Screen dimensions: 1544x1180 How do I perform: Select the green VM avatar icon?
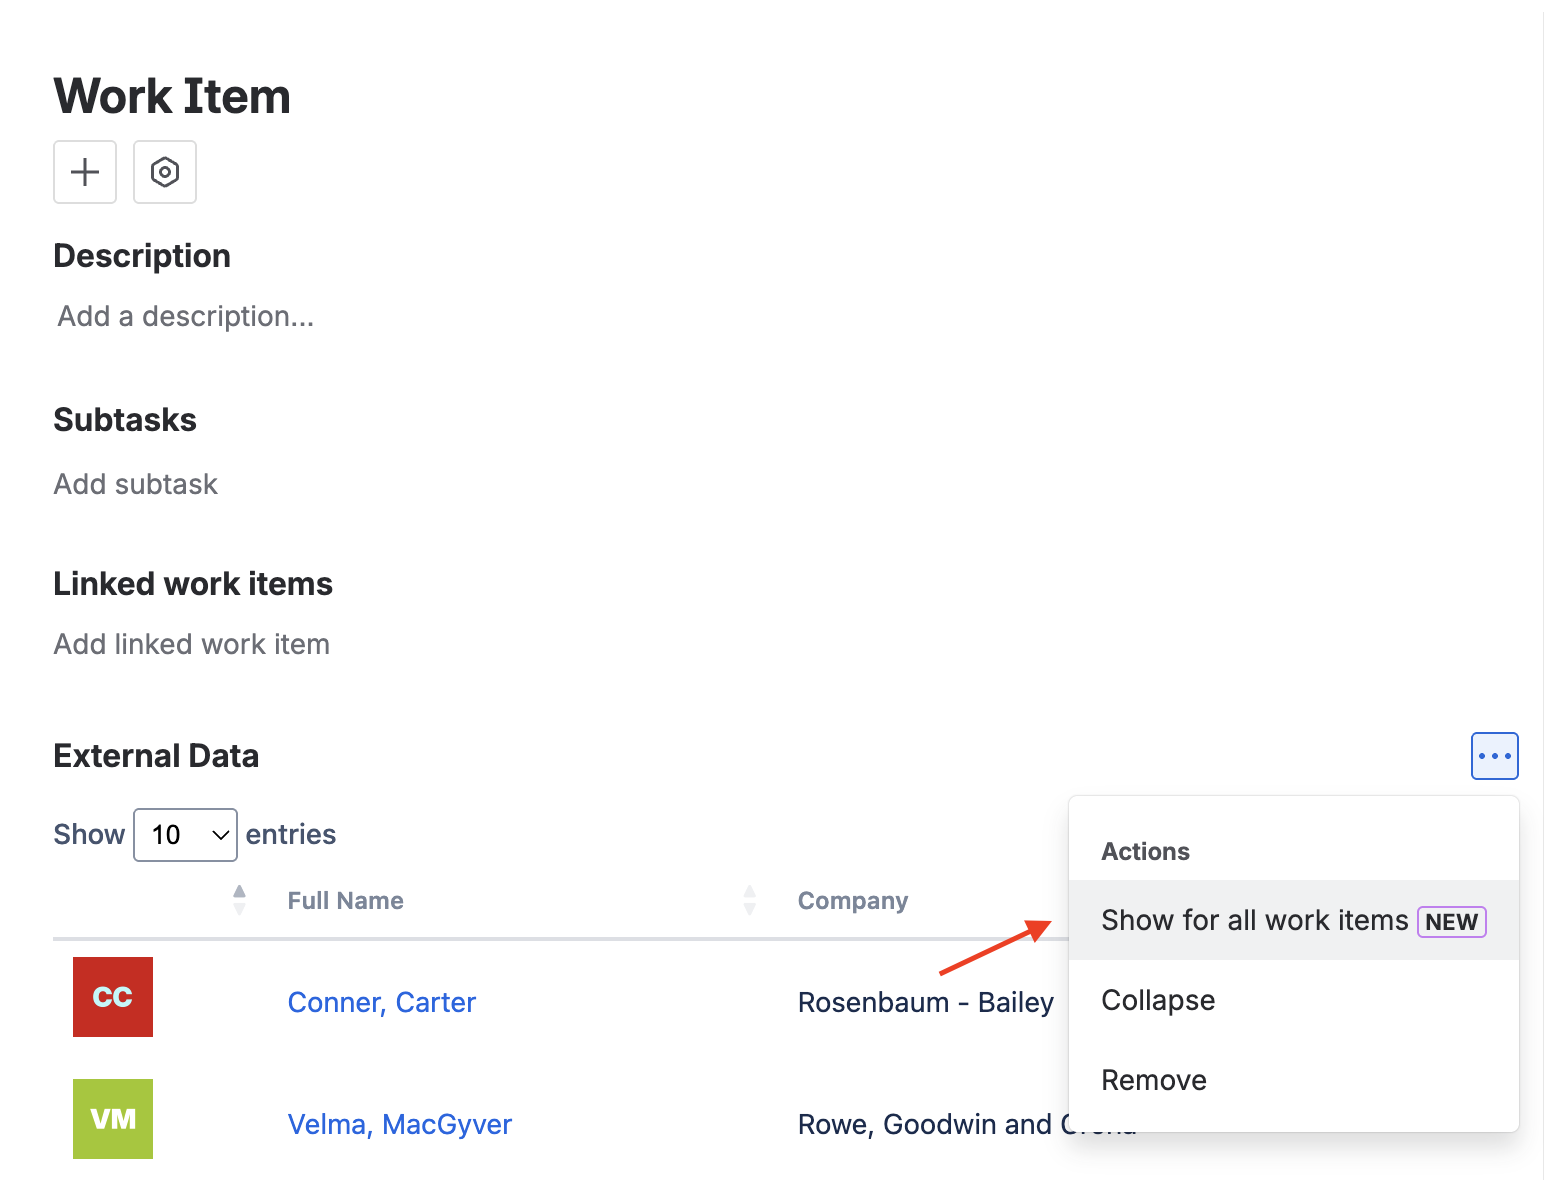pyautogui.click(x=112, y=1118)
